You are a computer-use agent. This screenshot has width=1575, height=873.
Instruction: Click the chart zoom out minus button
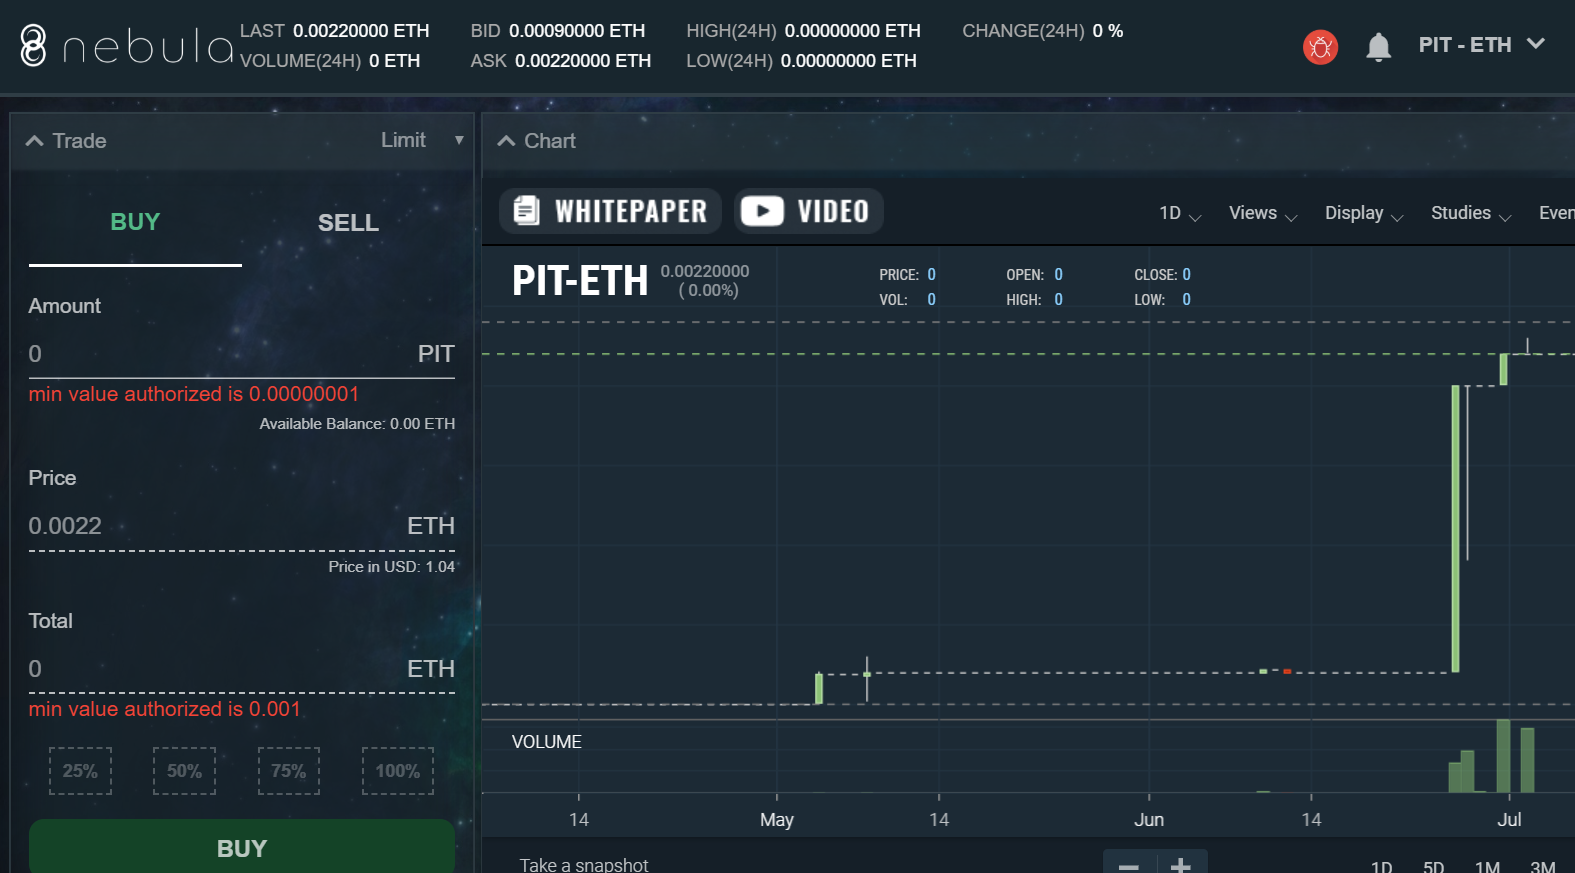click(x=1129, y=864)
